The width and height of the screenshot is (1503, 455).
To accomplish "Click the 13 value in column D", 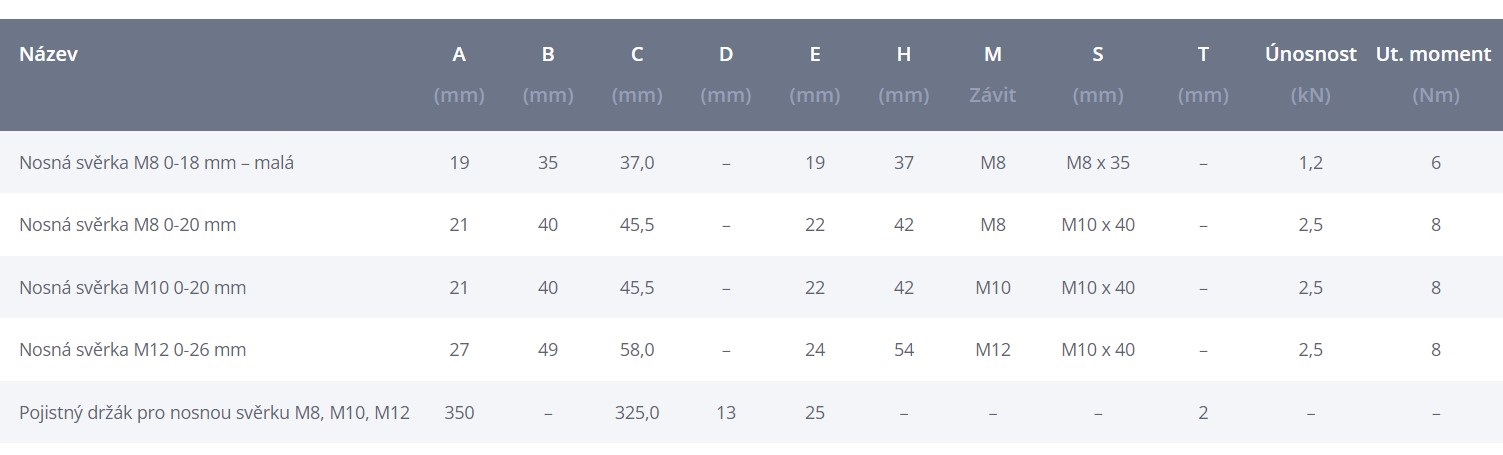I will 725,412.
